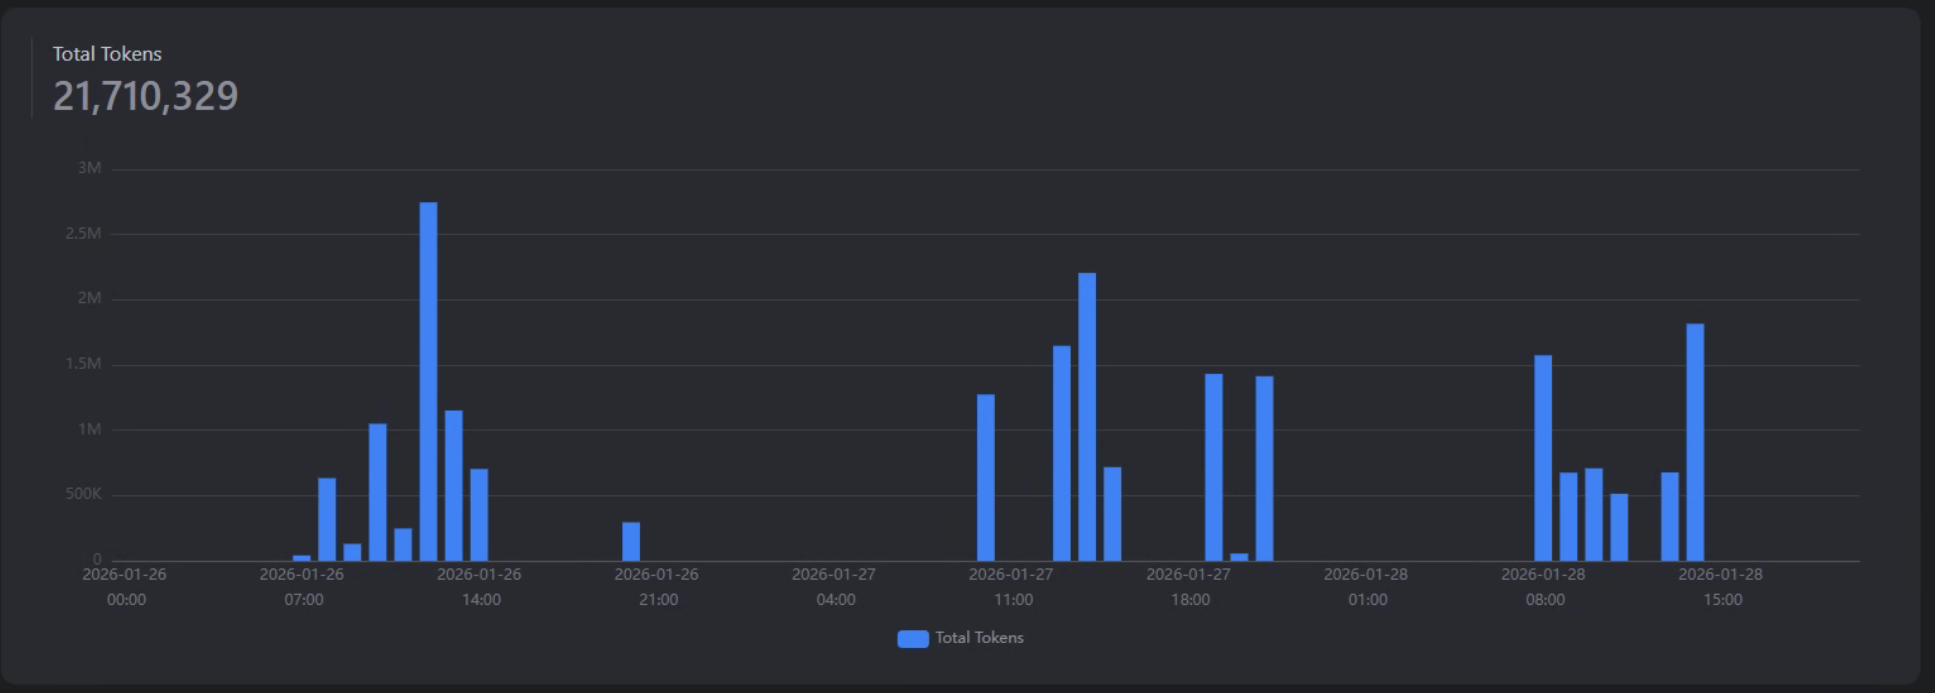Click the 2026-01-27 19:00 bar near 1.43M
This screenshot has width=1935, height=693.
coord(1214,467)
